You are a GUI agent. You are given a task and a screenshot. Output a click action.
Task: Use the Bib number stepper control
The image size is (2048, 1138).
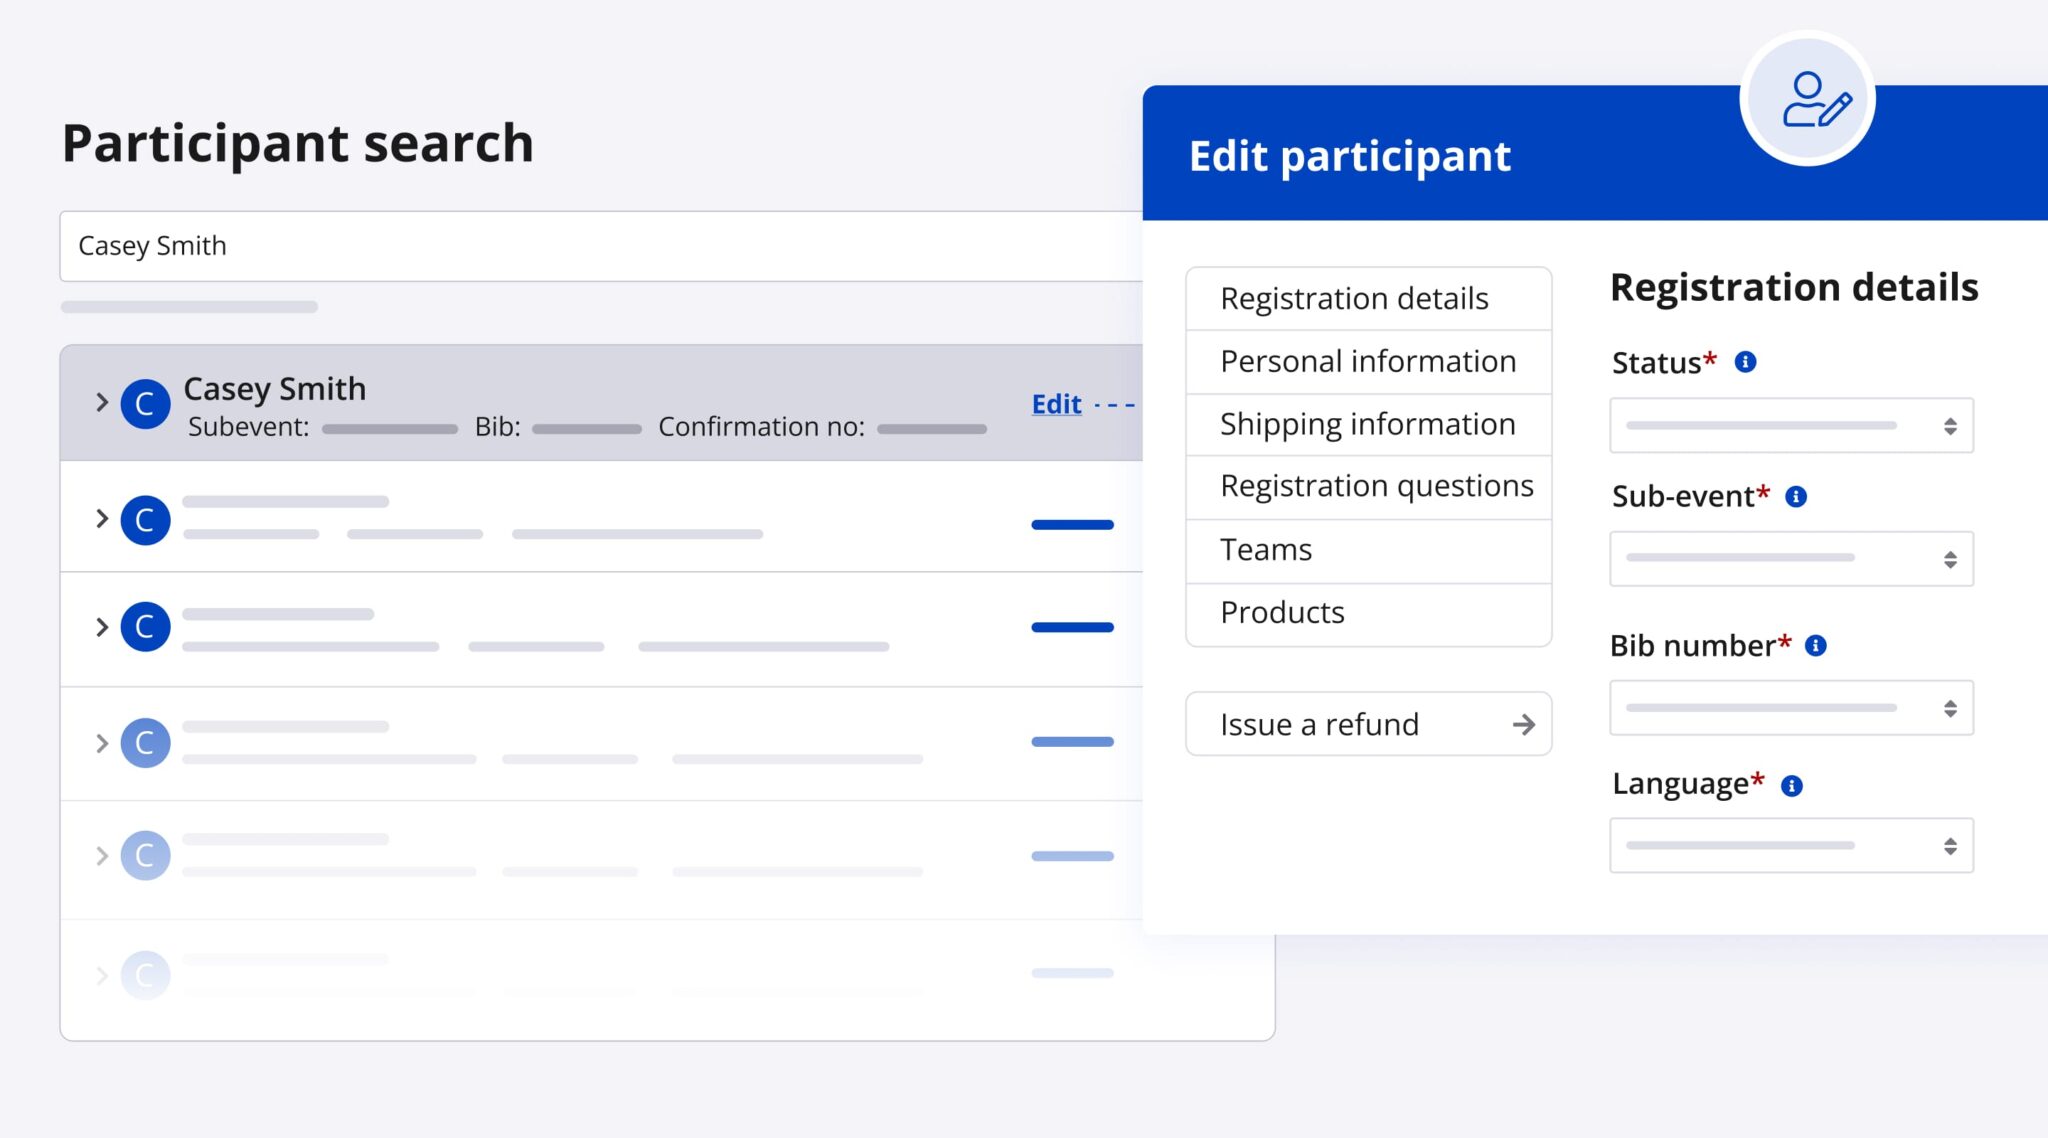(x=1948, y=707)
